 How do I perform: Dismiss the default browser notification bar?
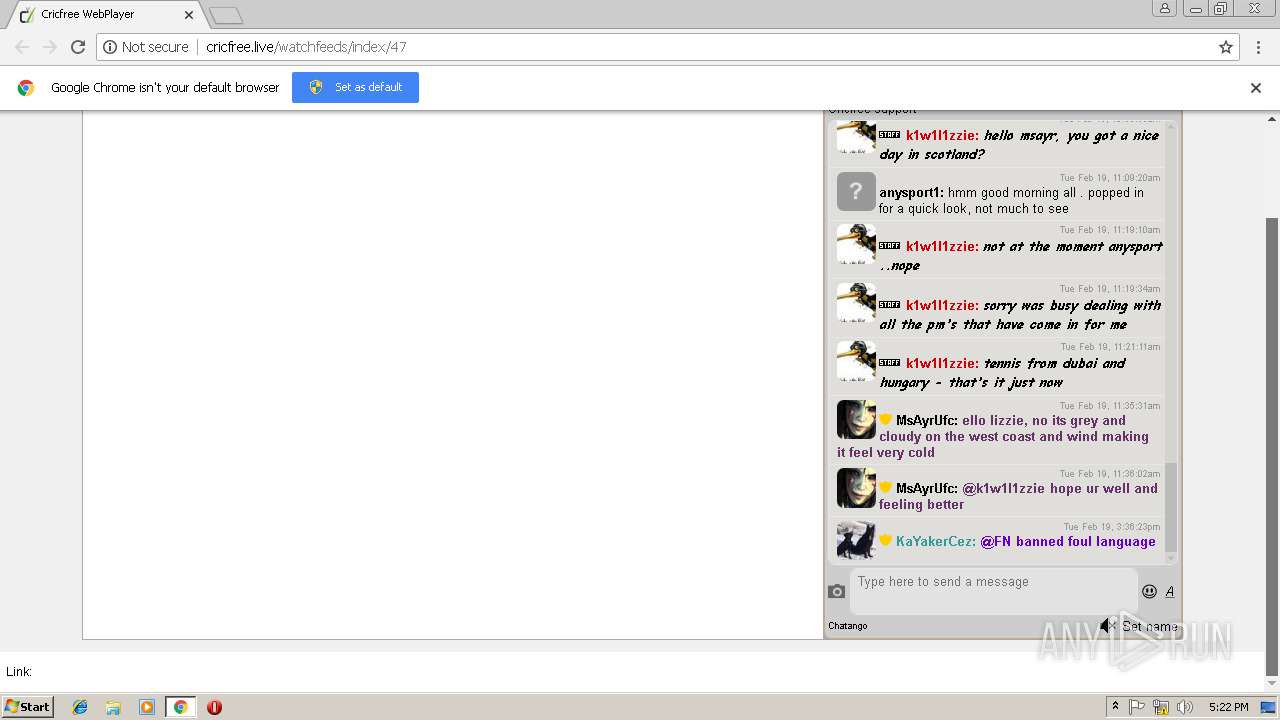(1256, 88)
